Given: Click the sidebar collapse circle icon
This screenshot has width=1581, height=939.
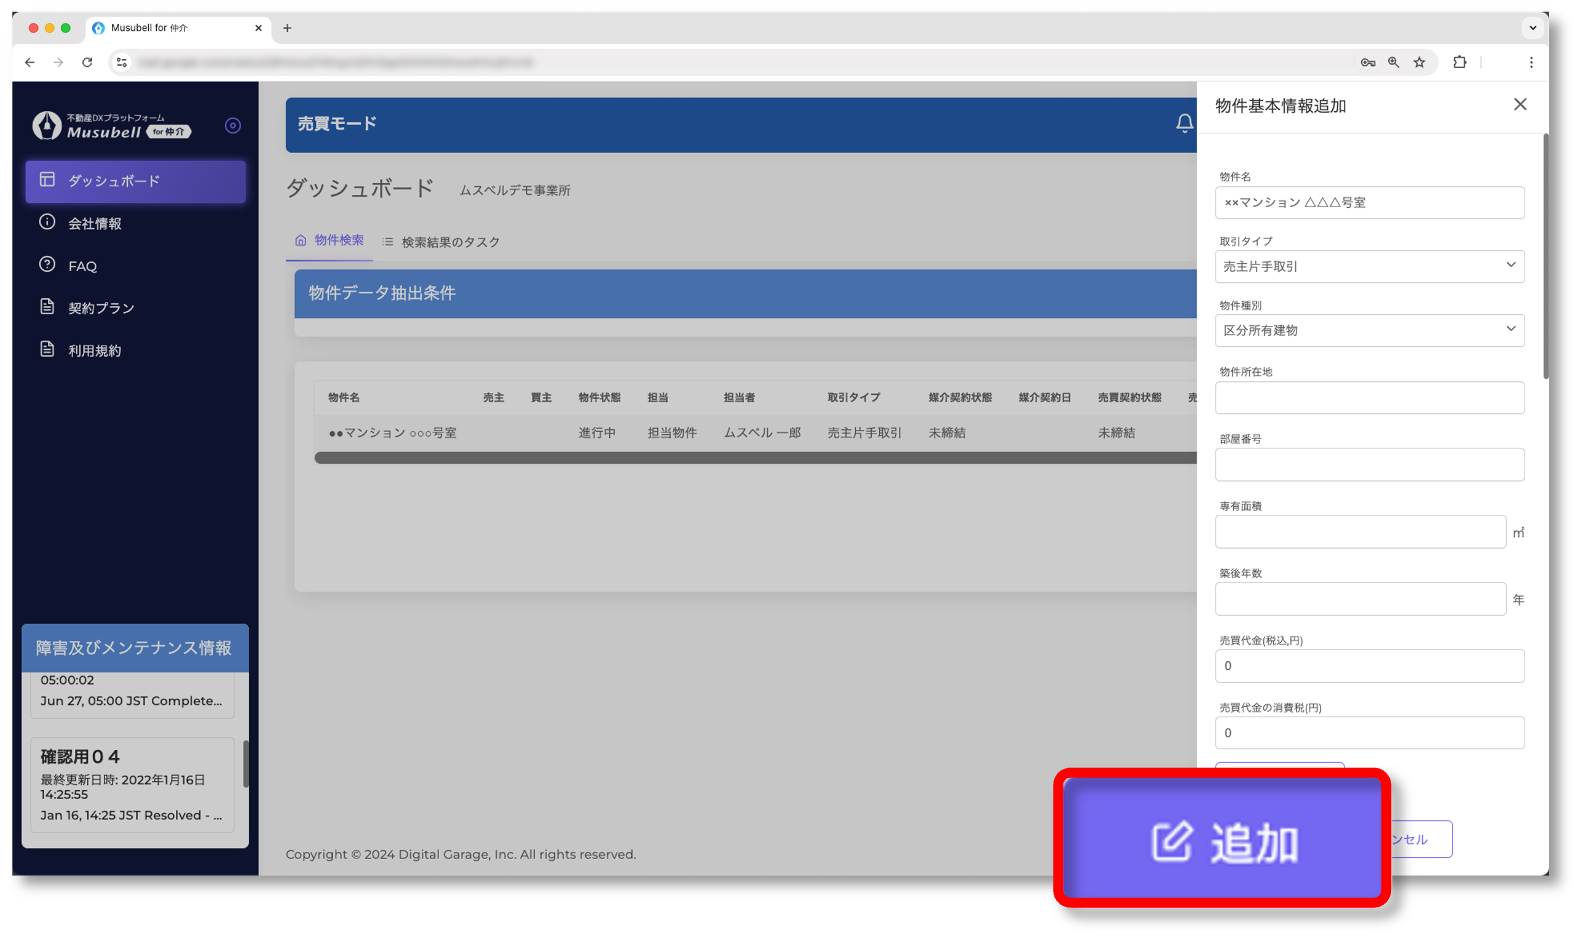Looking at the screenshot, I should (x=233, y=126).
